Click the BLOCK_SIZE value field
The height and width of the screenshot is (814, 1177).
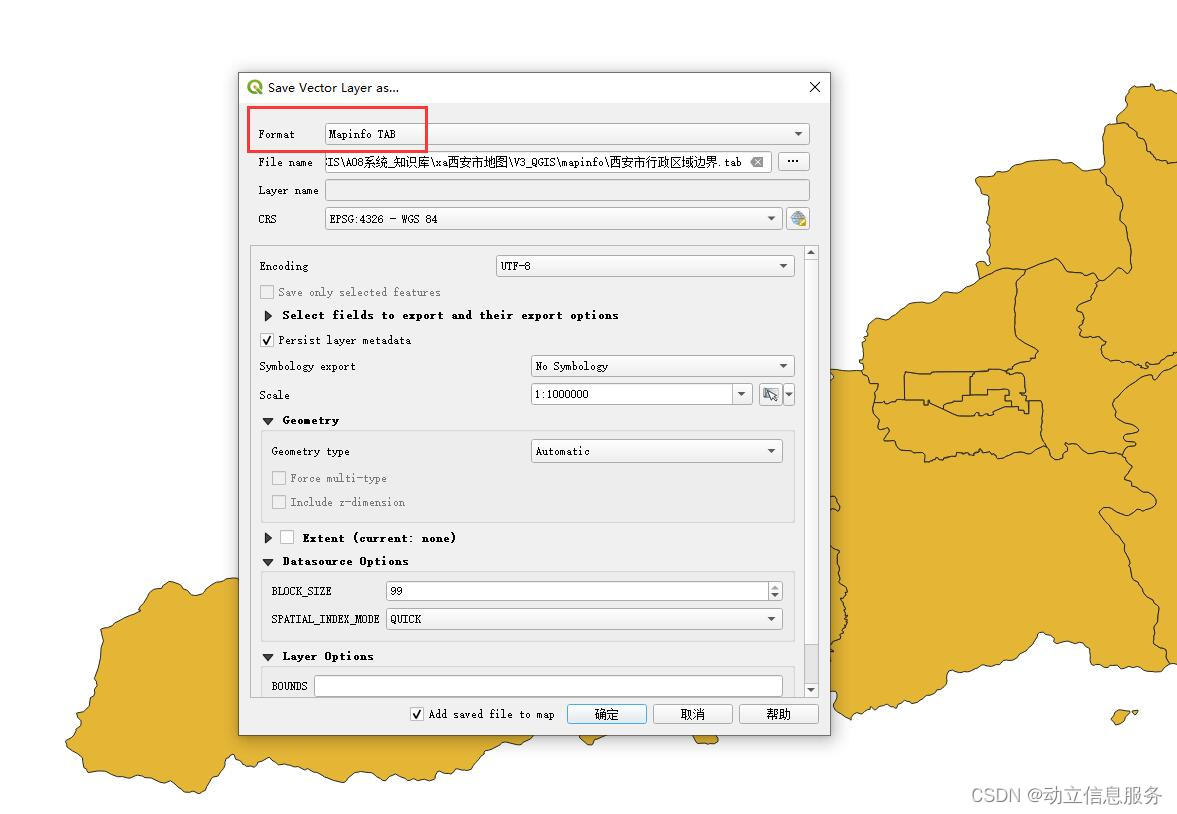click(x=576, y=591)
